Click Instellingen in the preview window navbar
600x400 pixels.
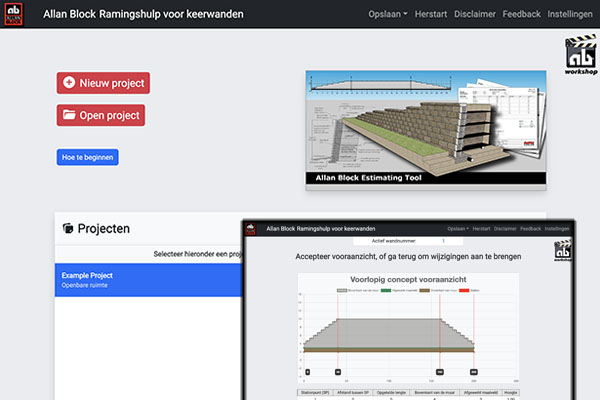(x=557, y=229)
